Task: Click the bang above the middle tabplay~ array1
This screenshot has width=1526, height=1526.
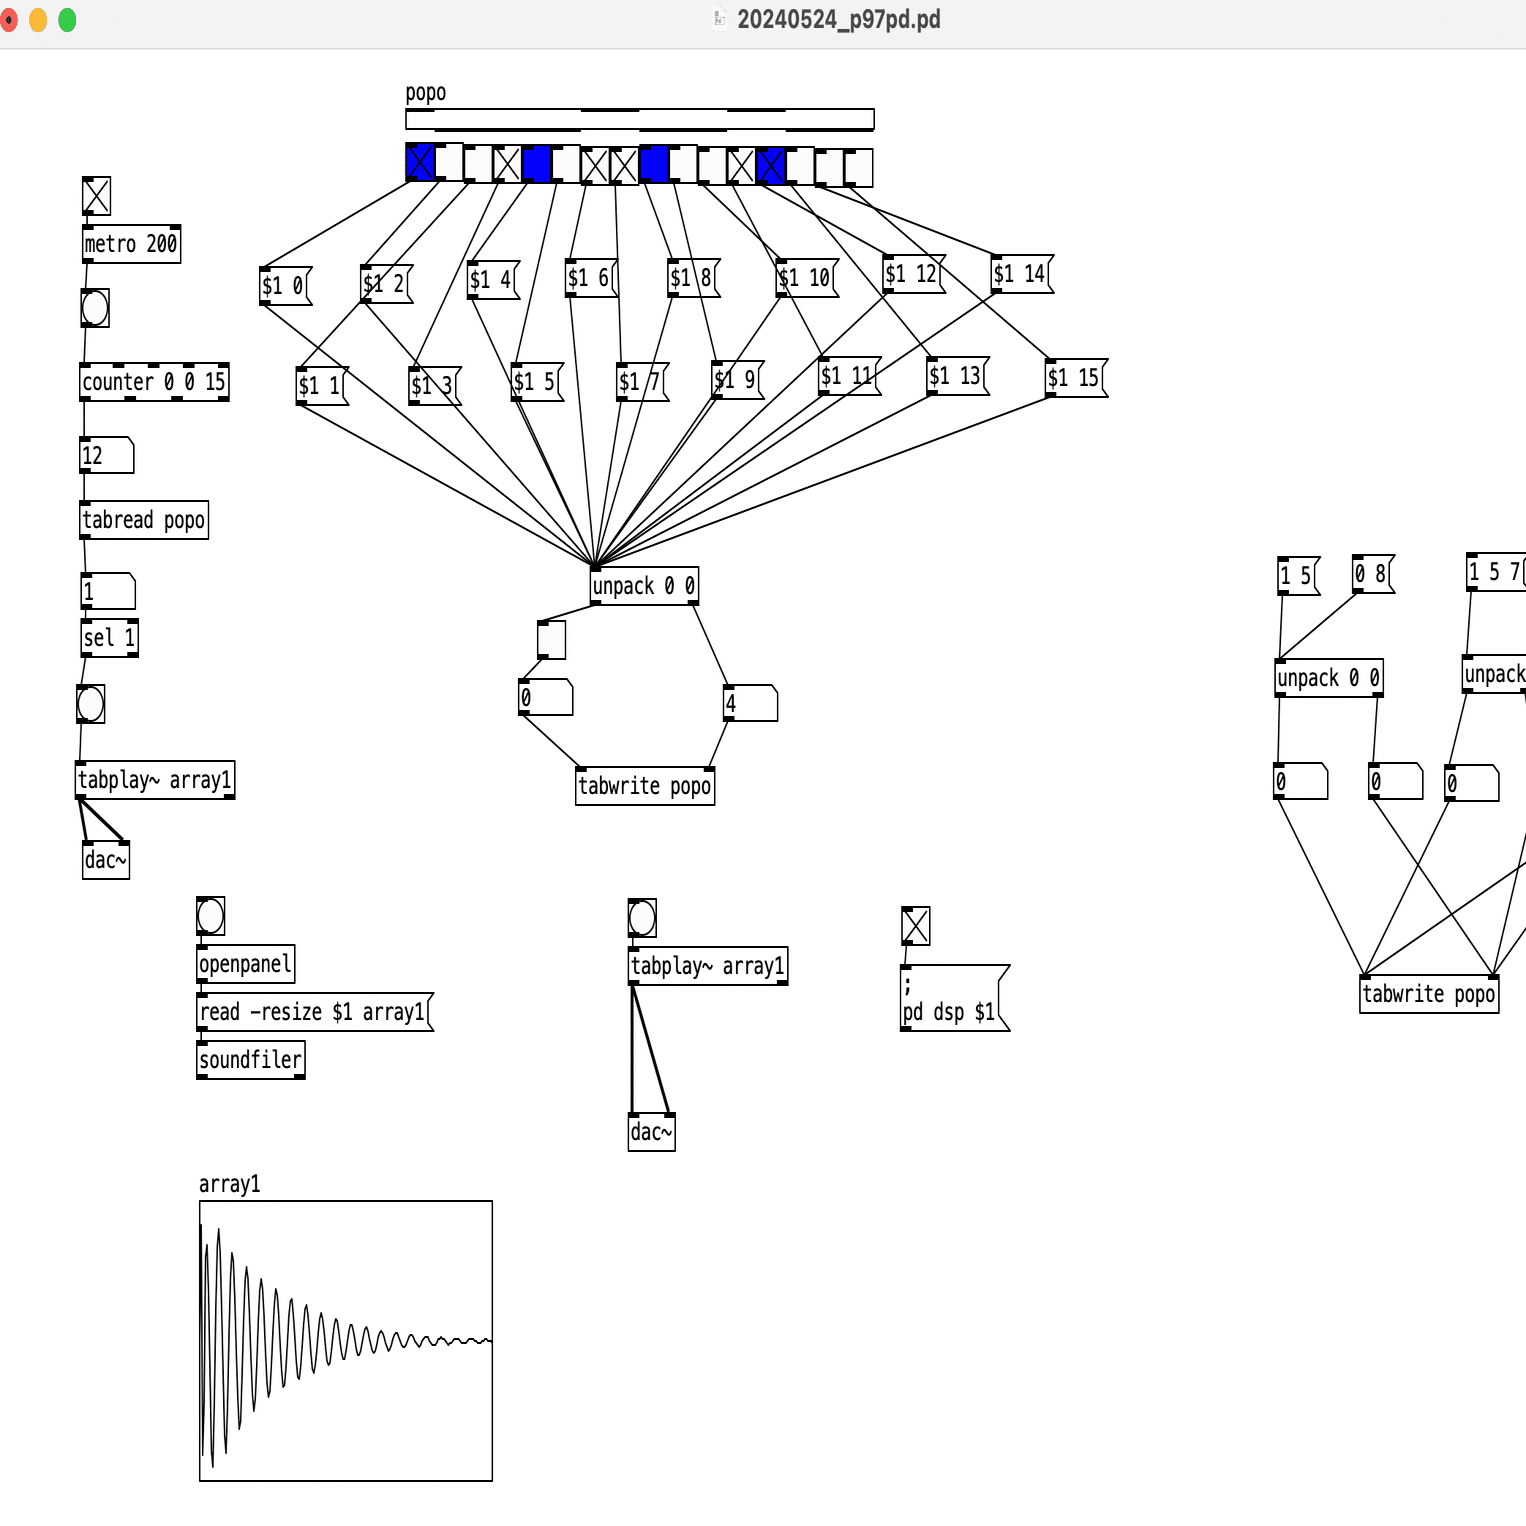Action: pos(641,917)
